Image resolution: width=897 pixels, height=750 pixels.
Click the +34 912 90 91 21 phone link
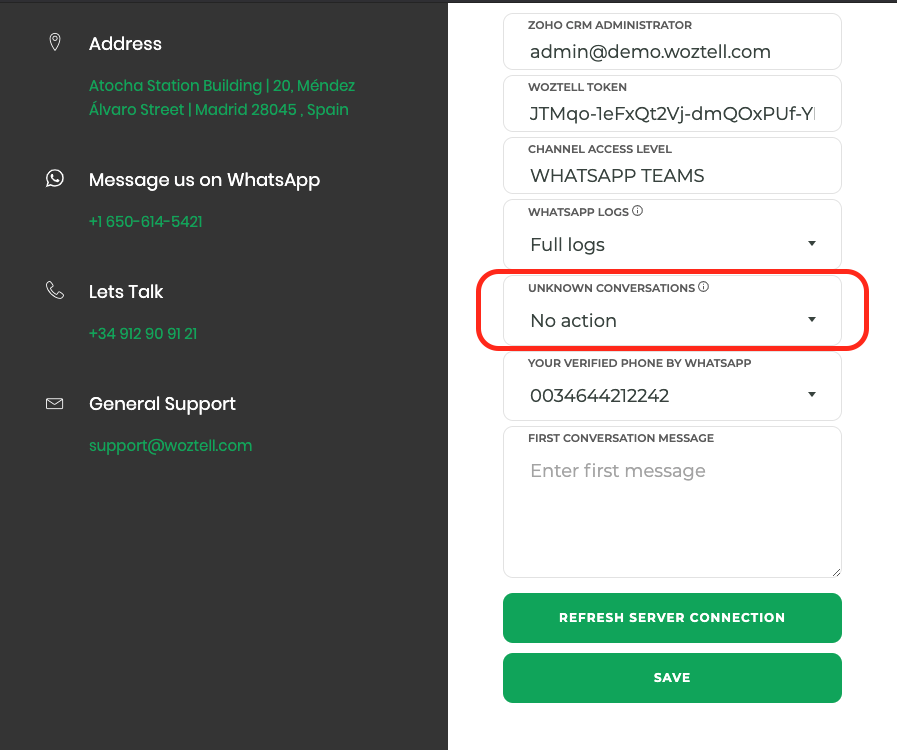tap(143, 334)
